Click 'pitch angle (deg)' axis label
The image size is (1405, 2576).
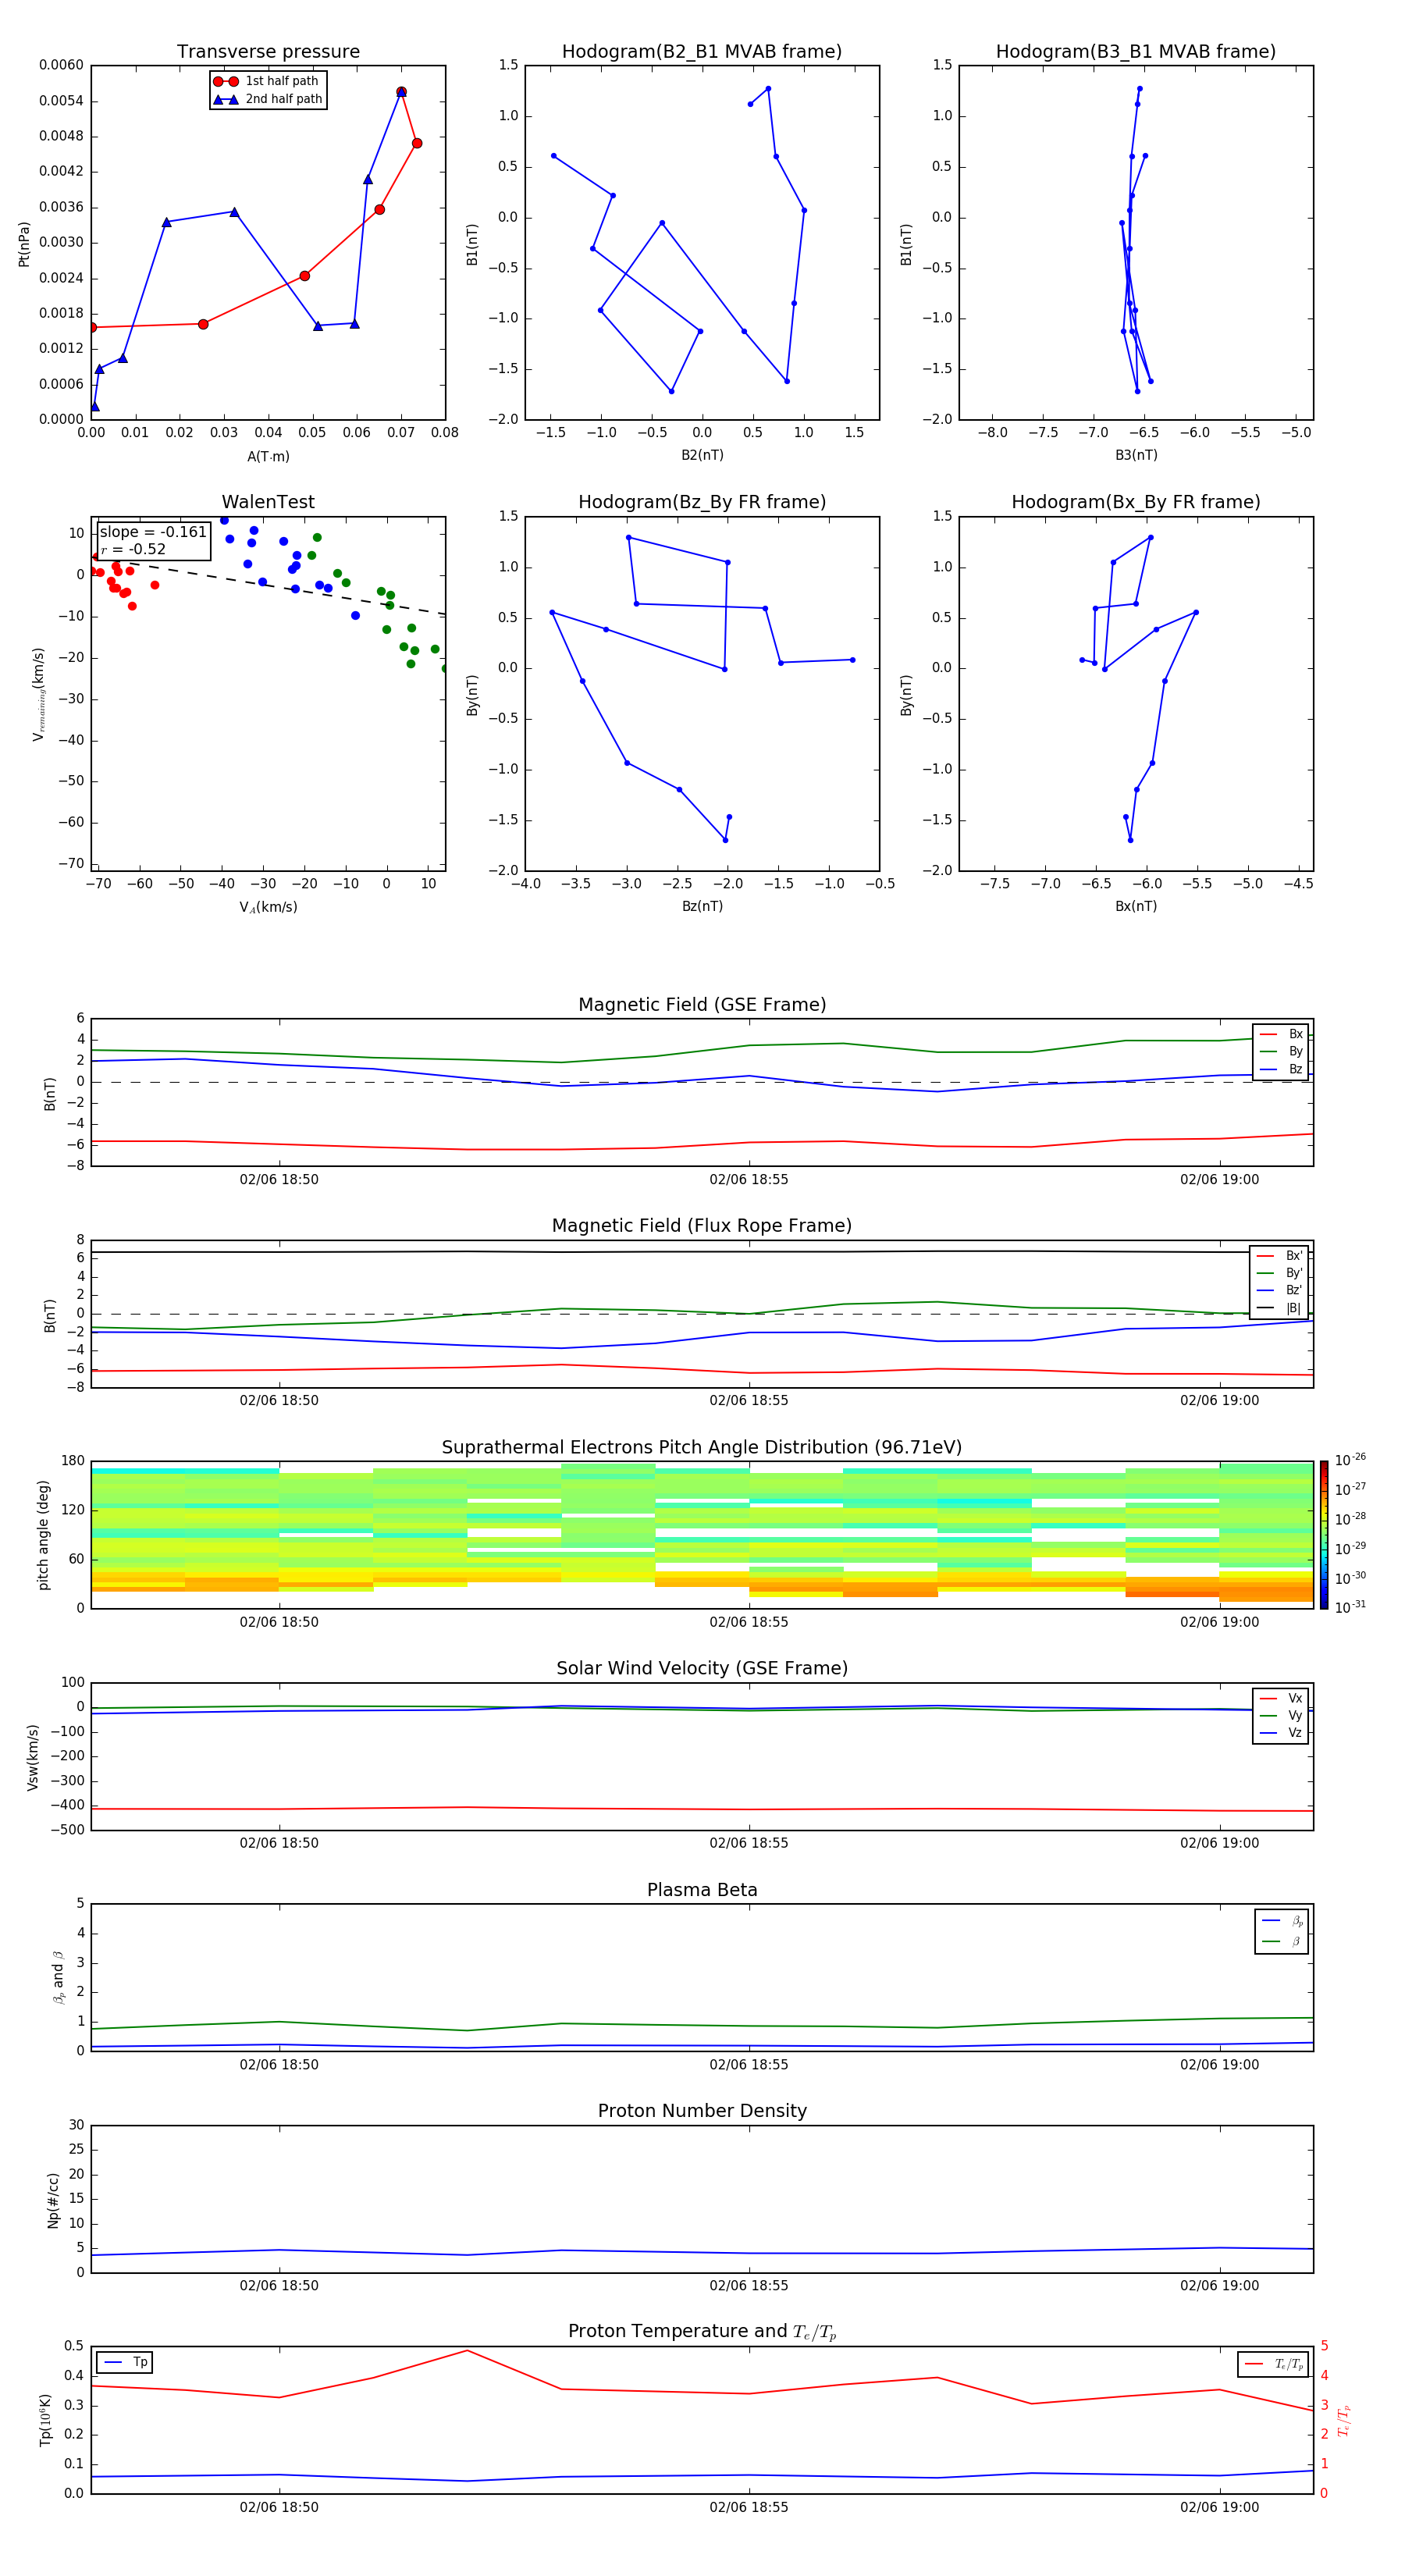point(44,1535)
